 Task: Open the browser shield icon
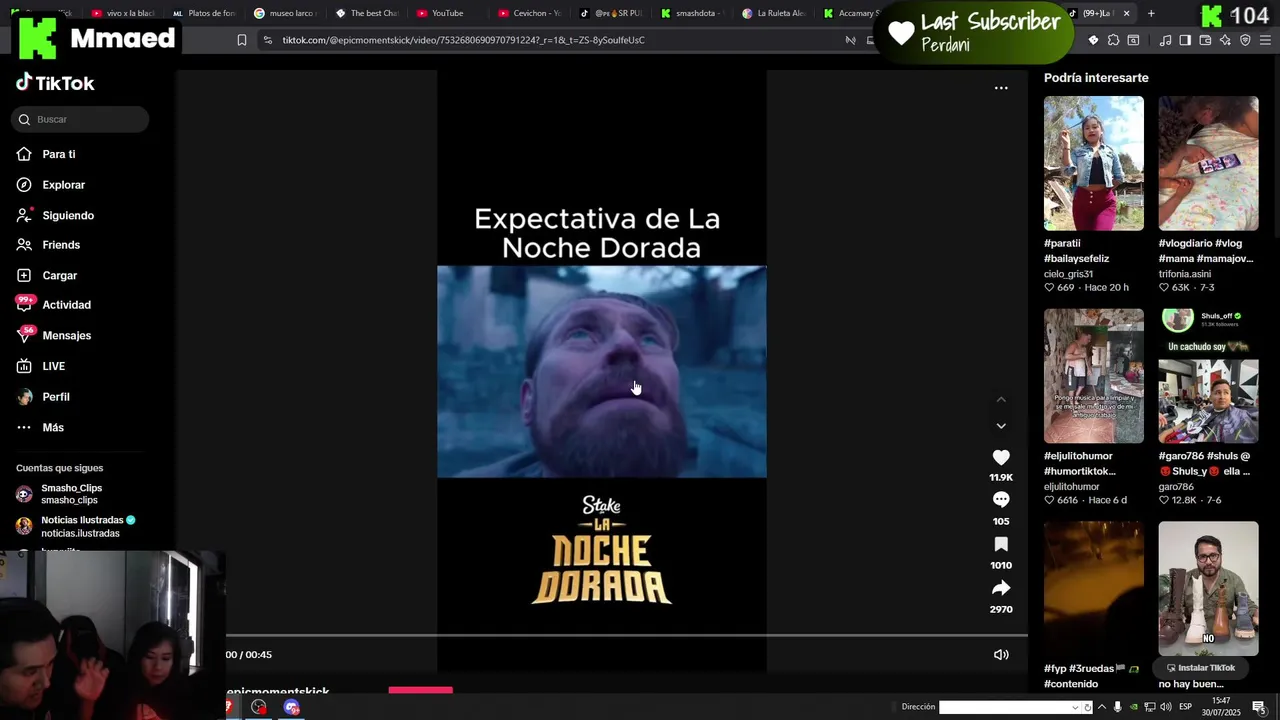click(x=1245, y=40)
